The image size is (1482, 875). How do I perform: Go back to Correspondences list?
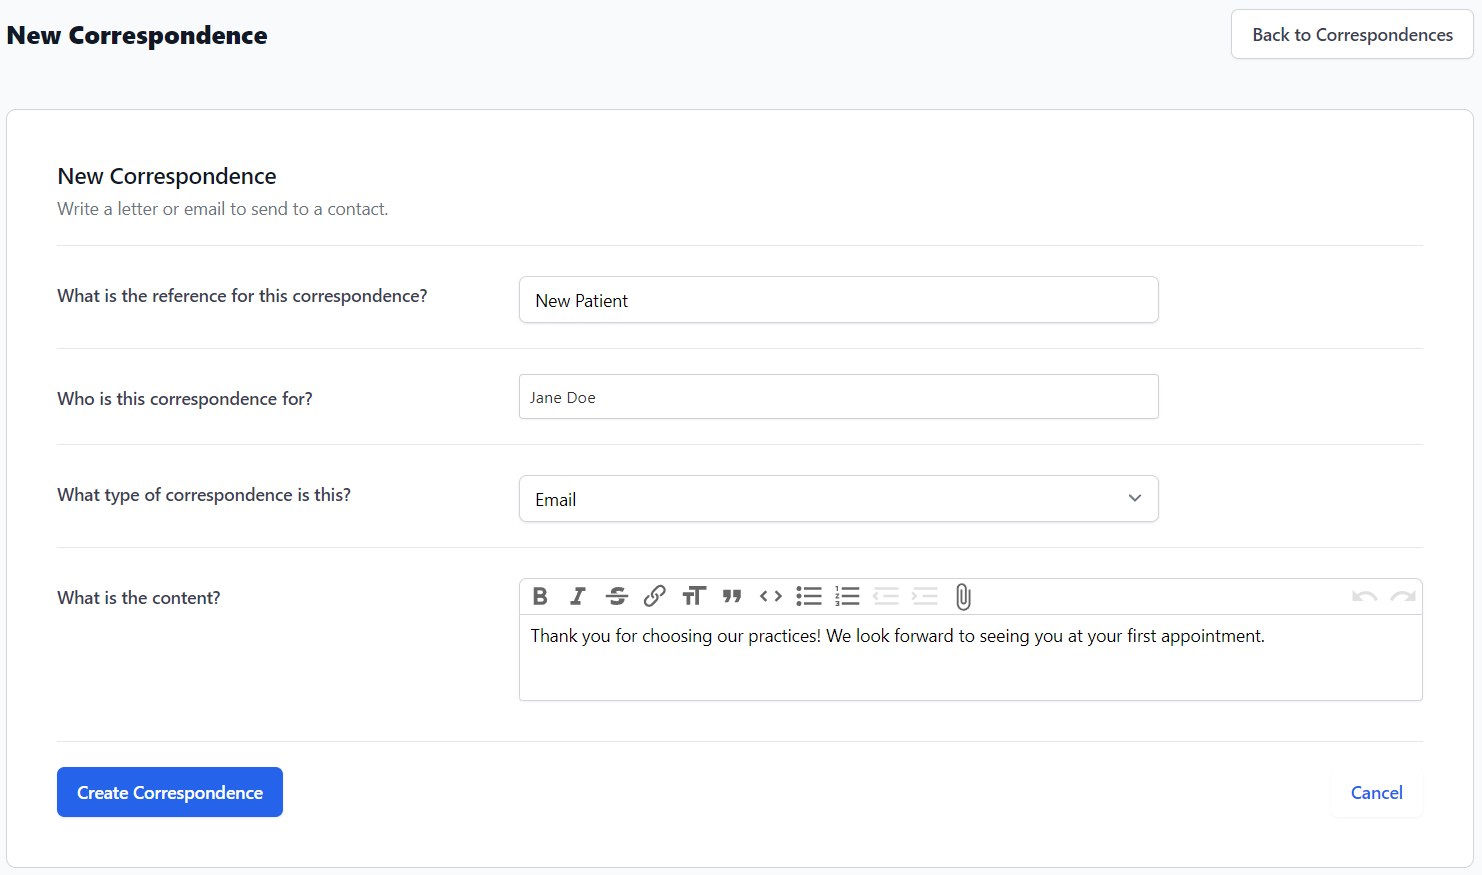pos(1352,35)
